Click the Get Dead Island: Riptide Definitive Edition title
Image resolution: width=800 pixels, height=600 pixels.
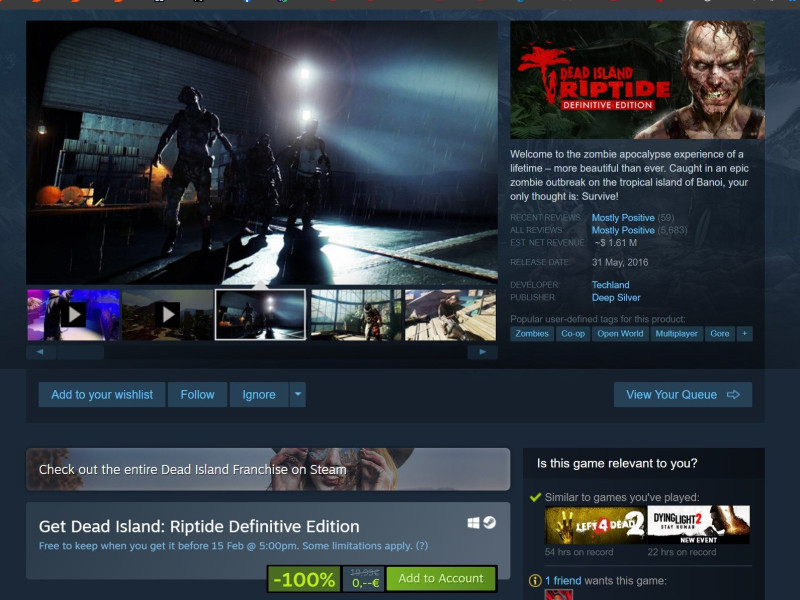click(199, 527)
